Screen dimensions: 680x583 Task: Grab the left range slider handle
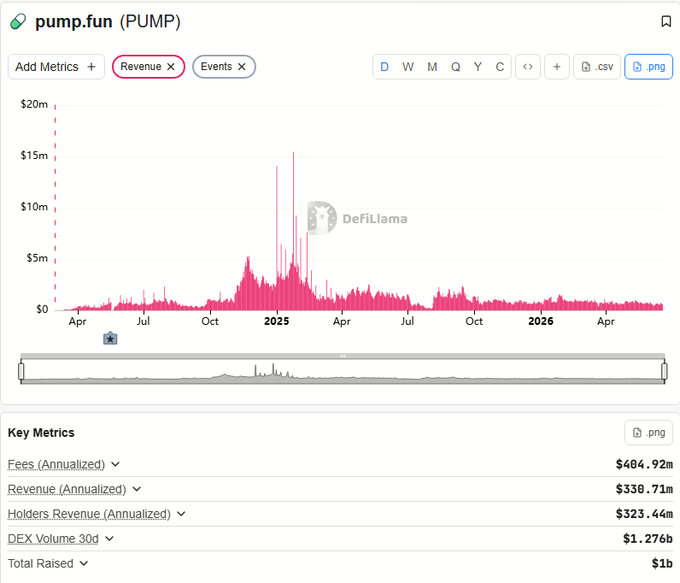tap(21, 371)
